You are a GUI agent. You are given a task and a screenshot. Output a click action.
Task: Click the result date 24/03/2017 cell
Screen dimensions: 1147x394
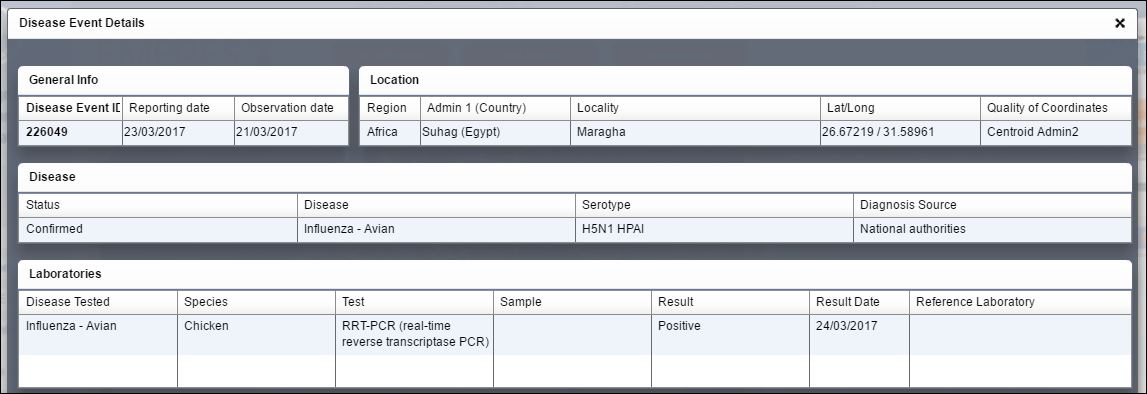point(860,335)
